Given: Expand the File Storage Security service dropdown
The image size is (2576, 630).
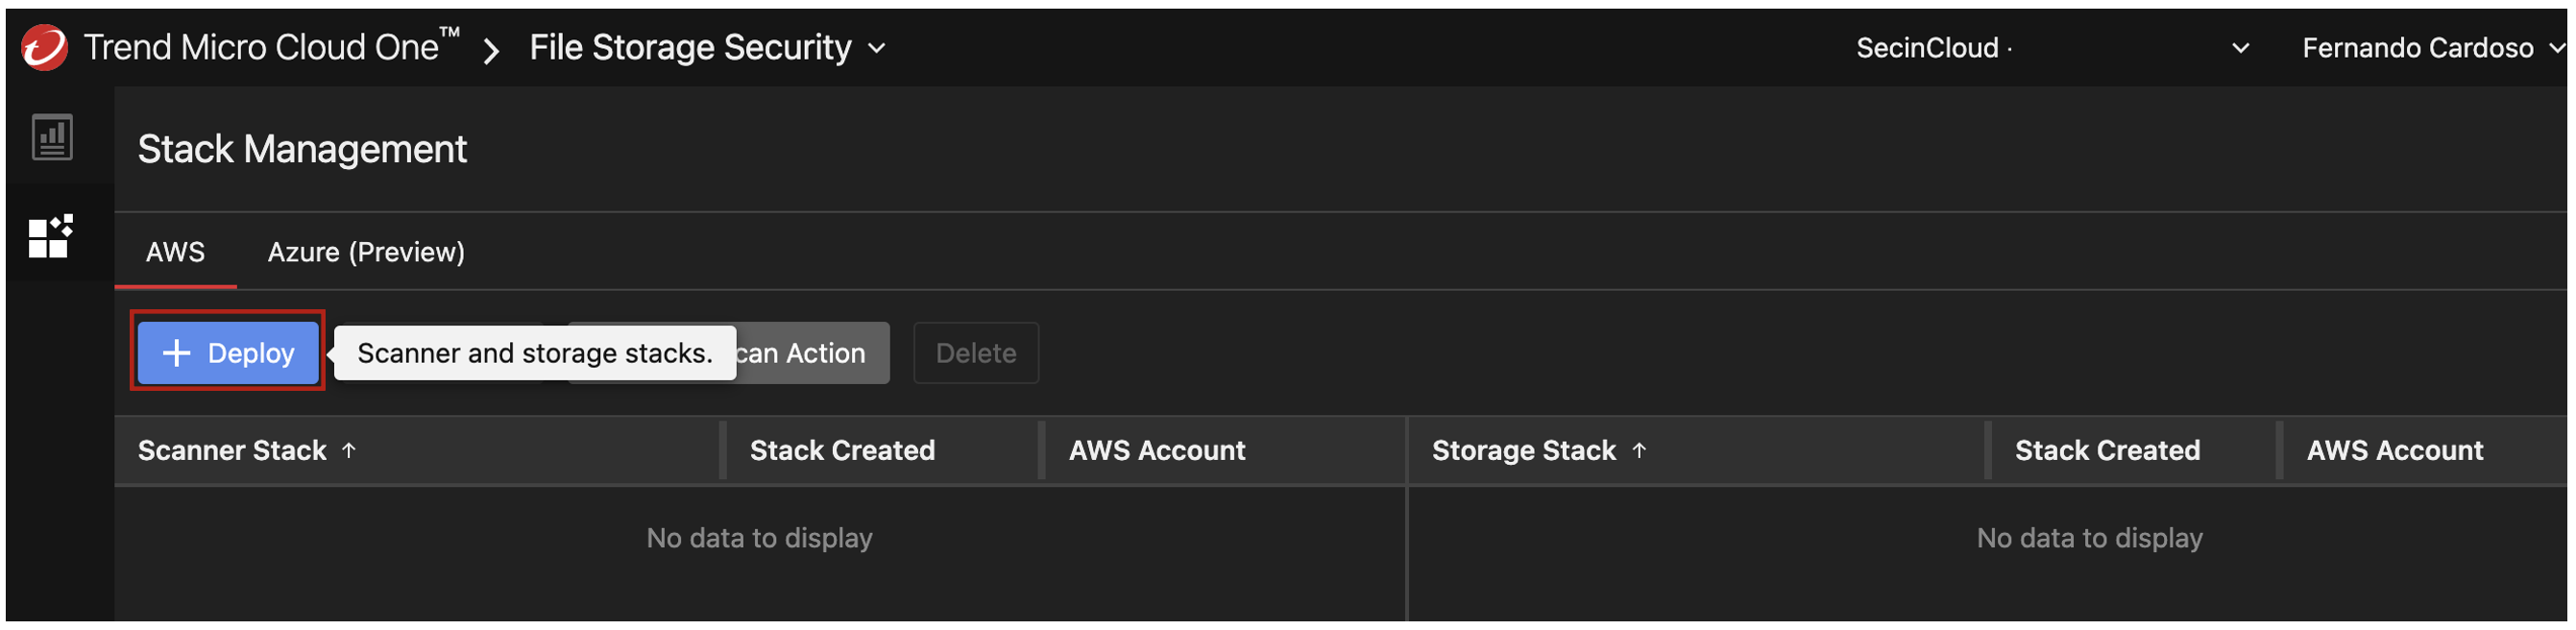Looking at the screenshot, I should click(877, 48).
